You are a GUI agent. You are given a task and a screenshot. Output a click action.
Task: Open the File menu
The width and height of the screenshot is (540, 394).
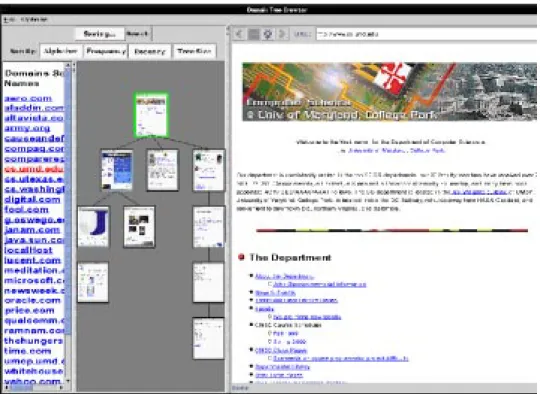tap(9, 20)
